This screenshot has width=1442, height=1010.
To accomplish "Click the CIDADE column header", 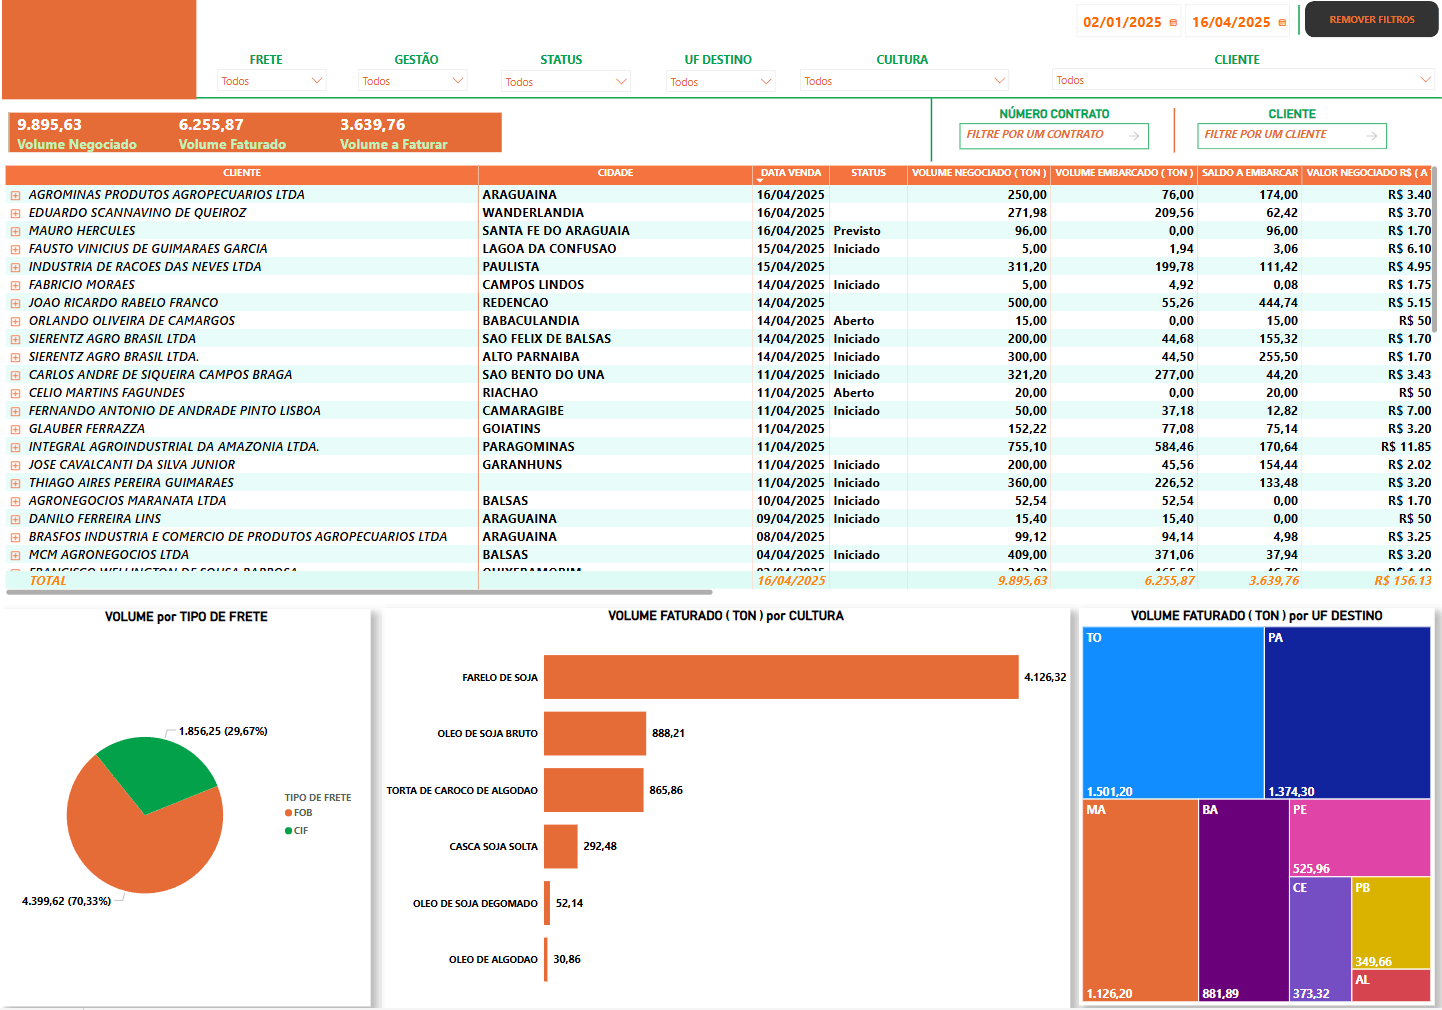I will point(615,173).
